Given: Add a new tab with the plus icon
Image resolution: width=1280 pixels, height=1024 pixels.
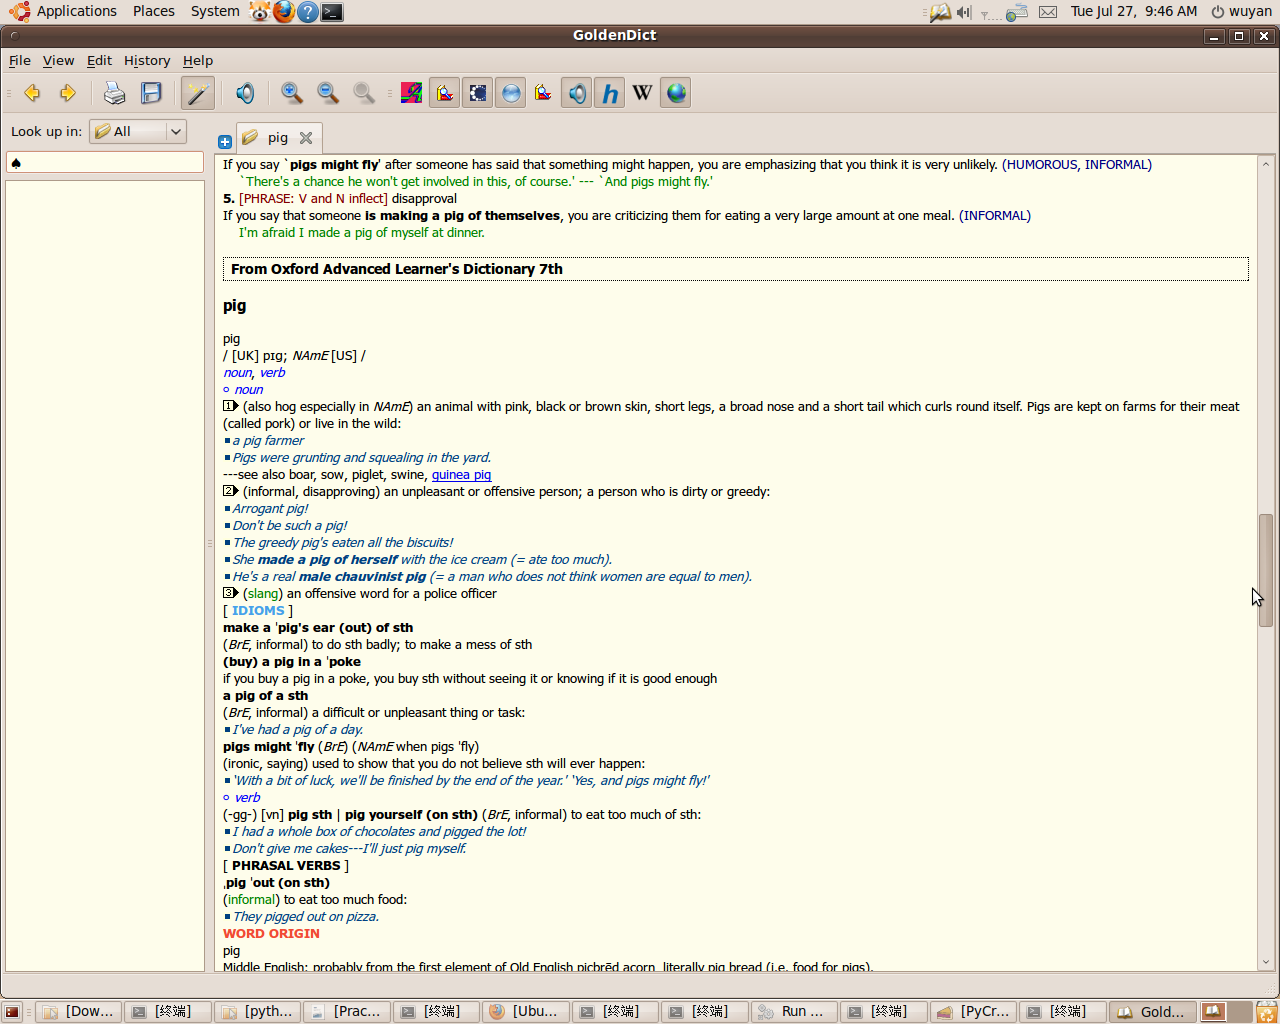Looking at the screenshot, I should coord(225,142).
